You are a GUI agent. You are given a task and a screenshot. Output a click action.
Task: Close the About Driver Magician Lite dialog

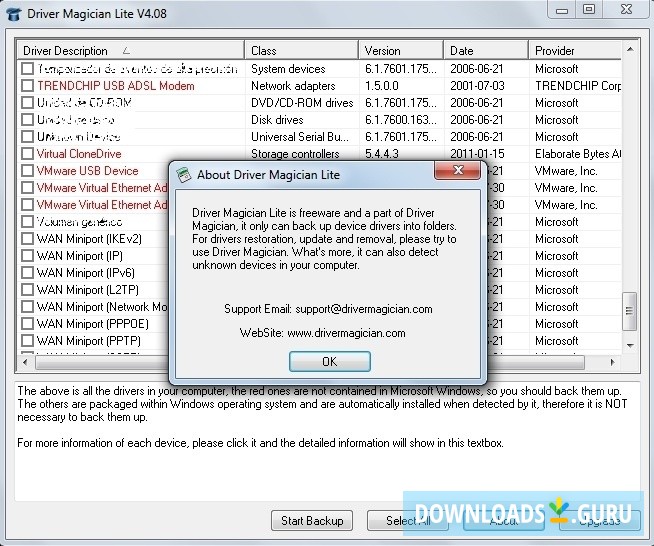pos(458,170)
